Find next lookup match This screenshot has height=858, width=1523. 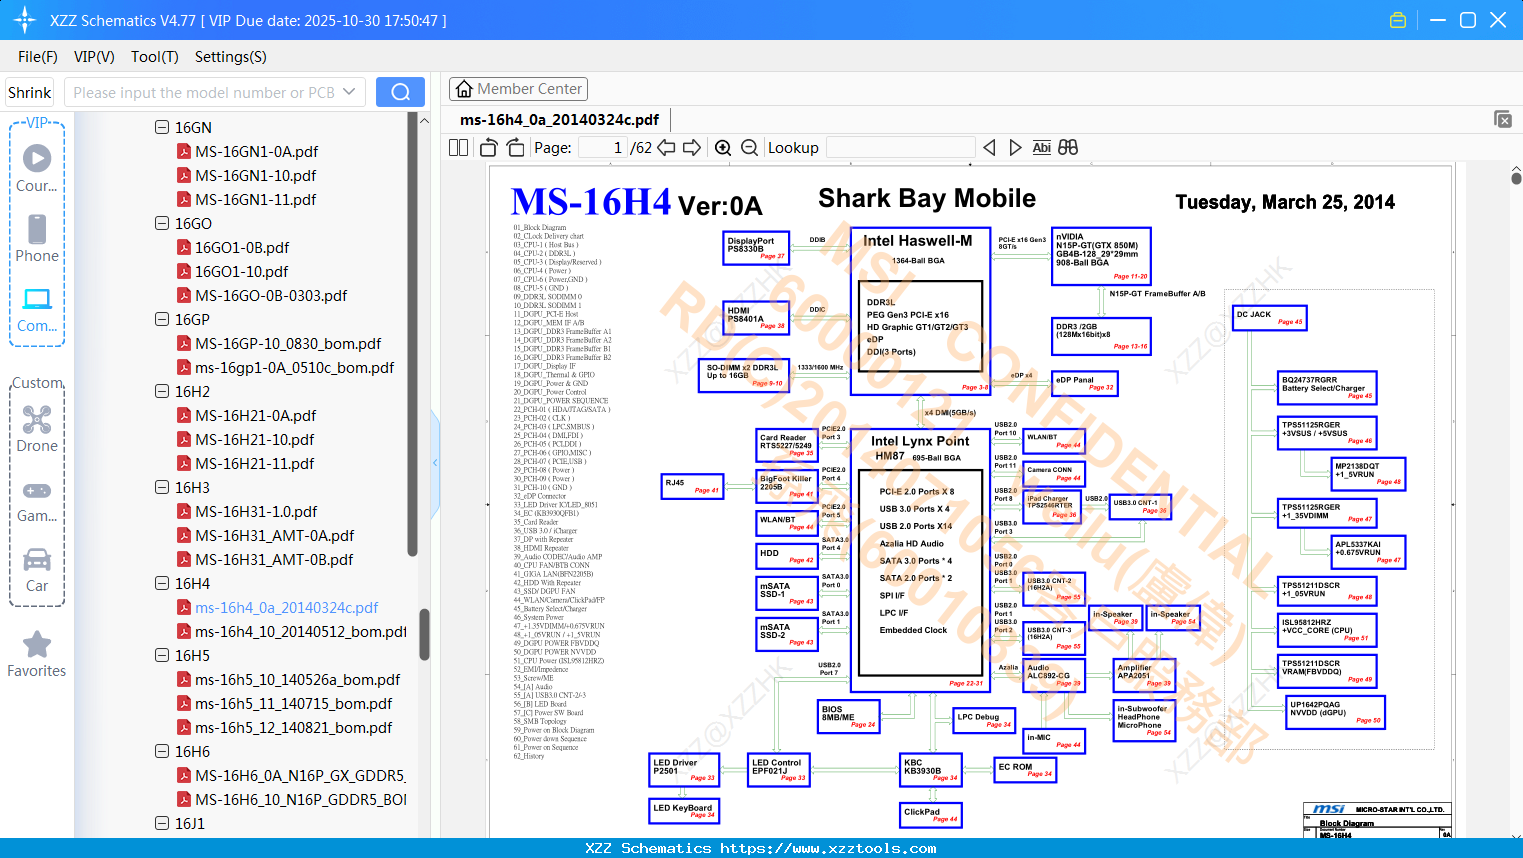pyautogui.click(x=1015, y=148)
